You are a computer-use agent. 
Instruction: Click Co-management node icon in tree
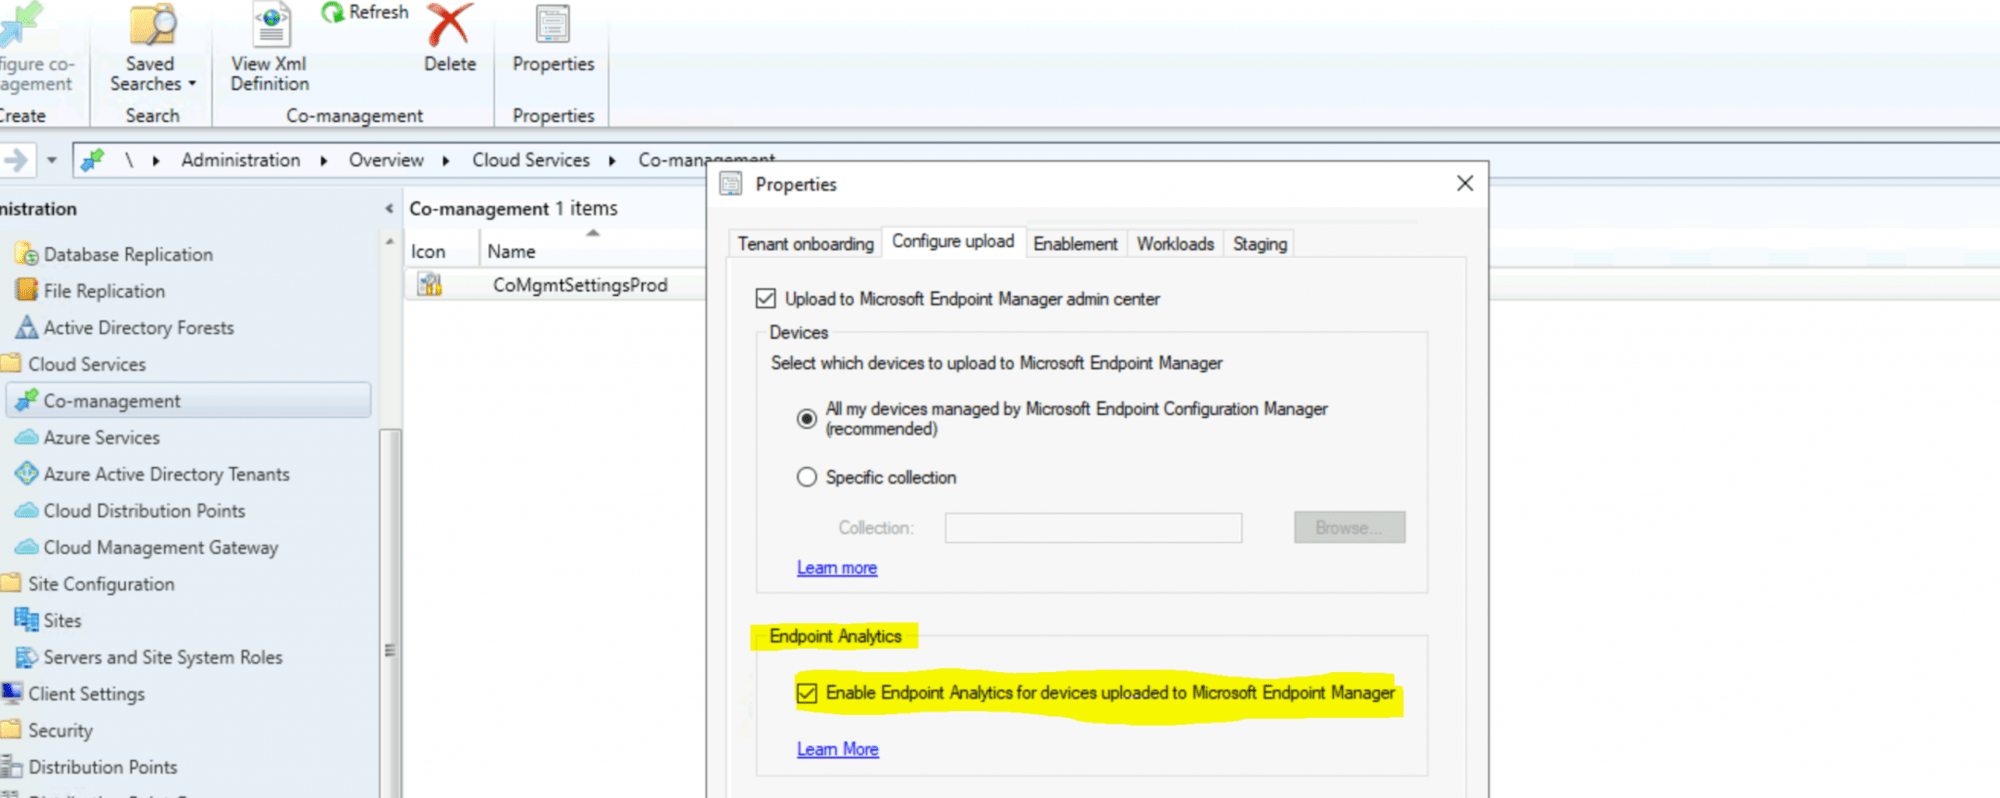(27, 400)
